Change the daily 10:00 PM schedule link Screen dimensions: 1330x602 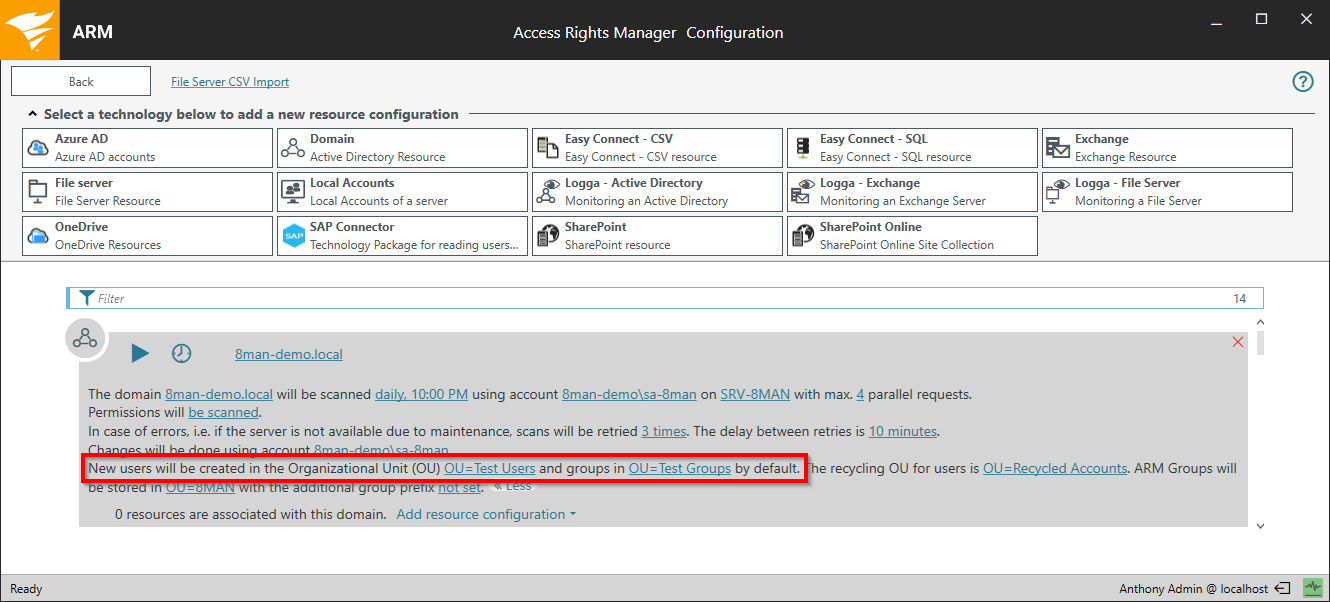click(421, 394)
